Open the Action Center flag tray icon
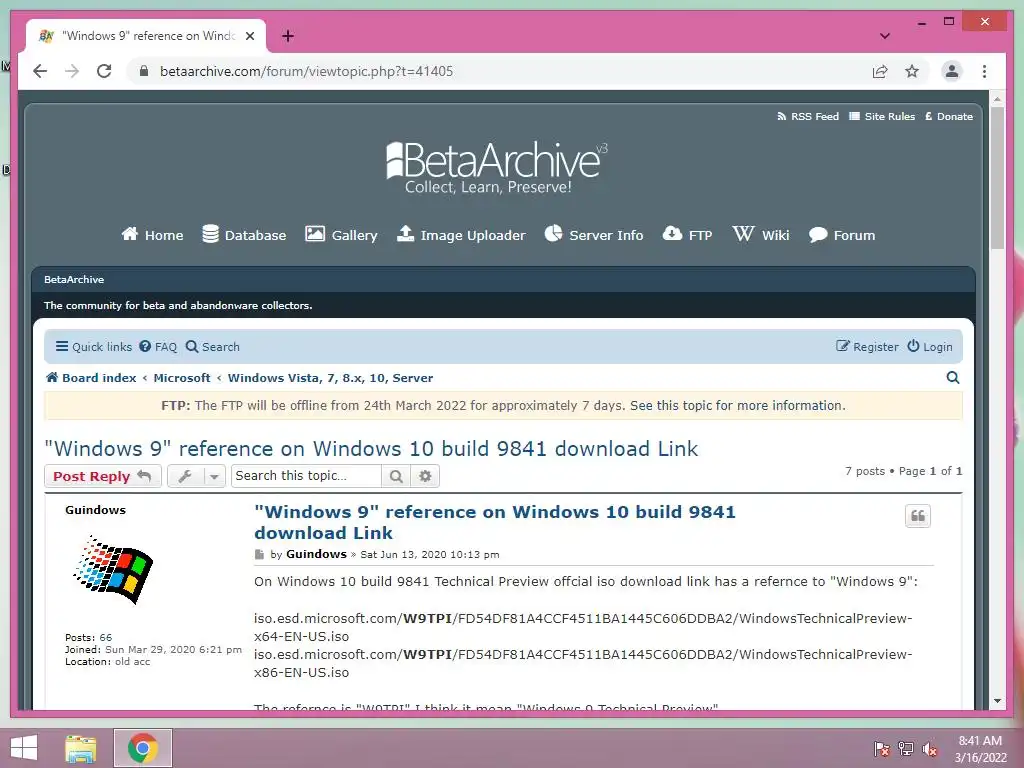Screen dimensions: 1024x768 tap(882, 749)
